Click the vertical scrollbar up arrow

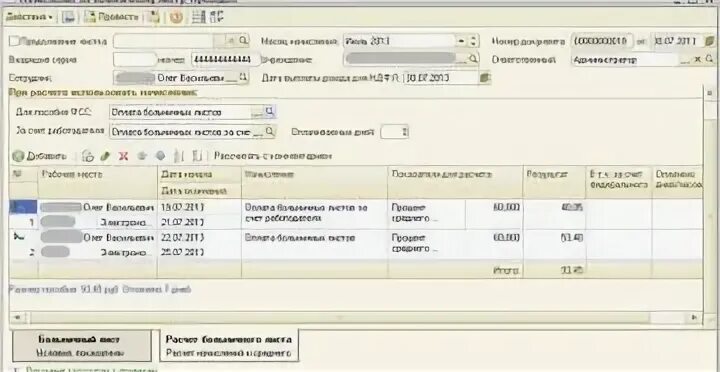tap(709, 92)
